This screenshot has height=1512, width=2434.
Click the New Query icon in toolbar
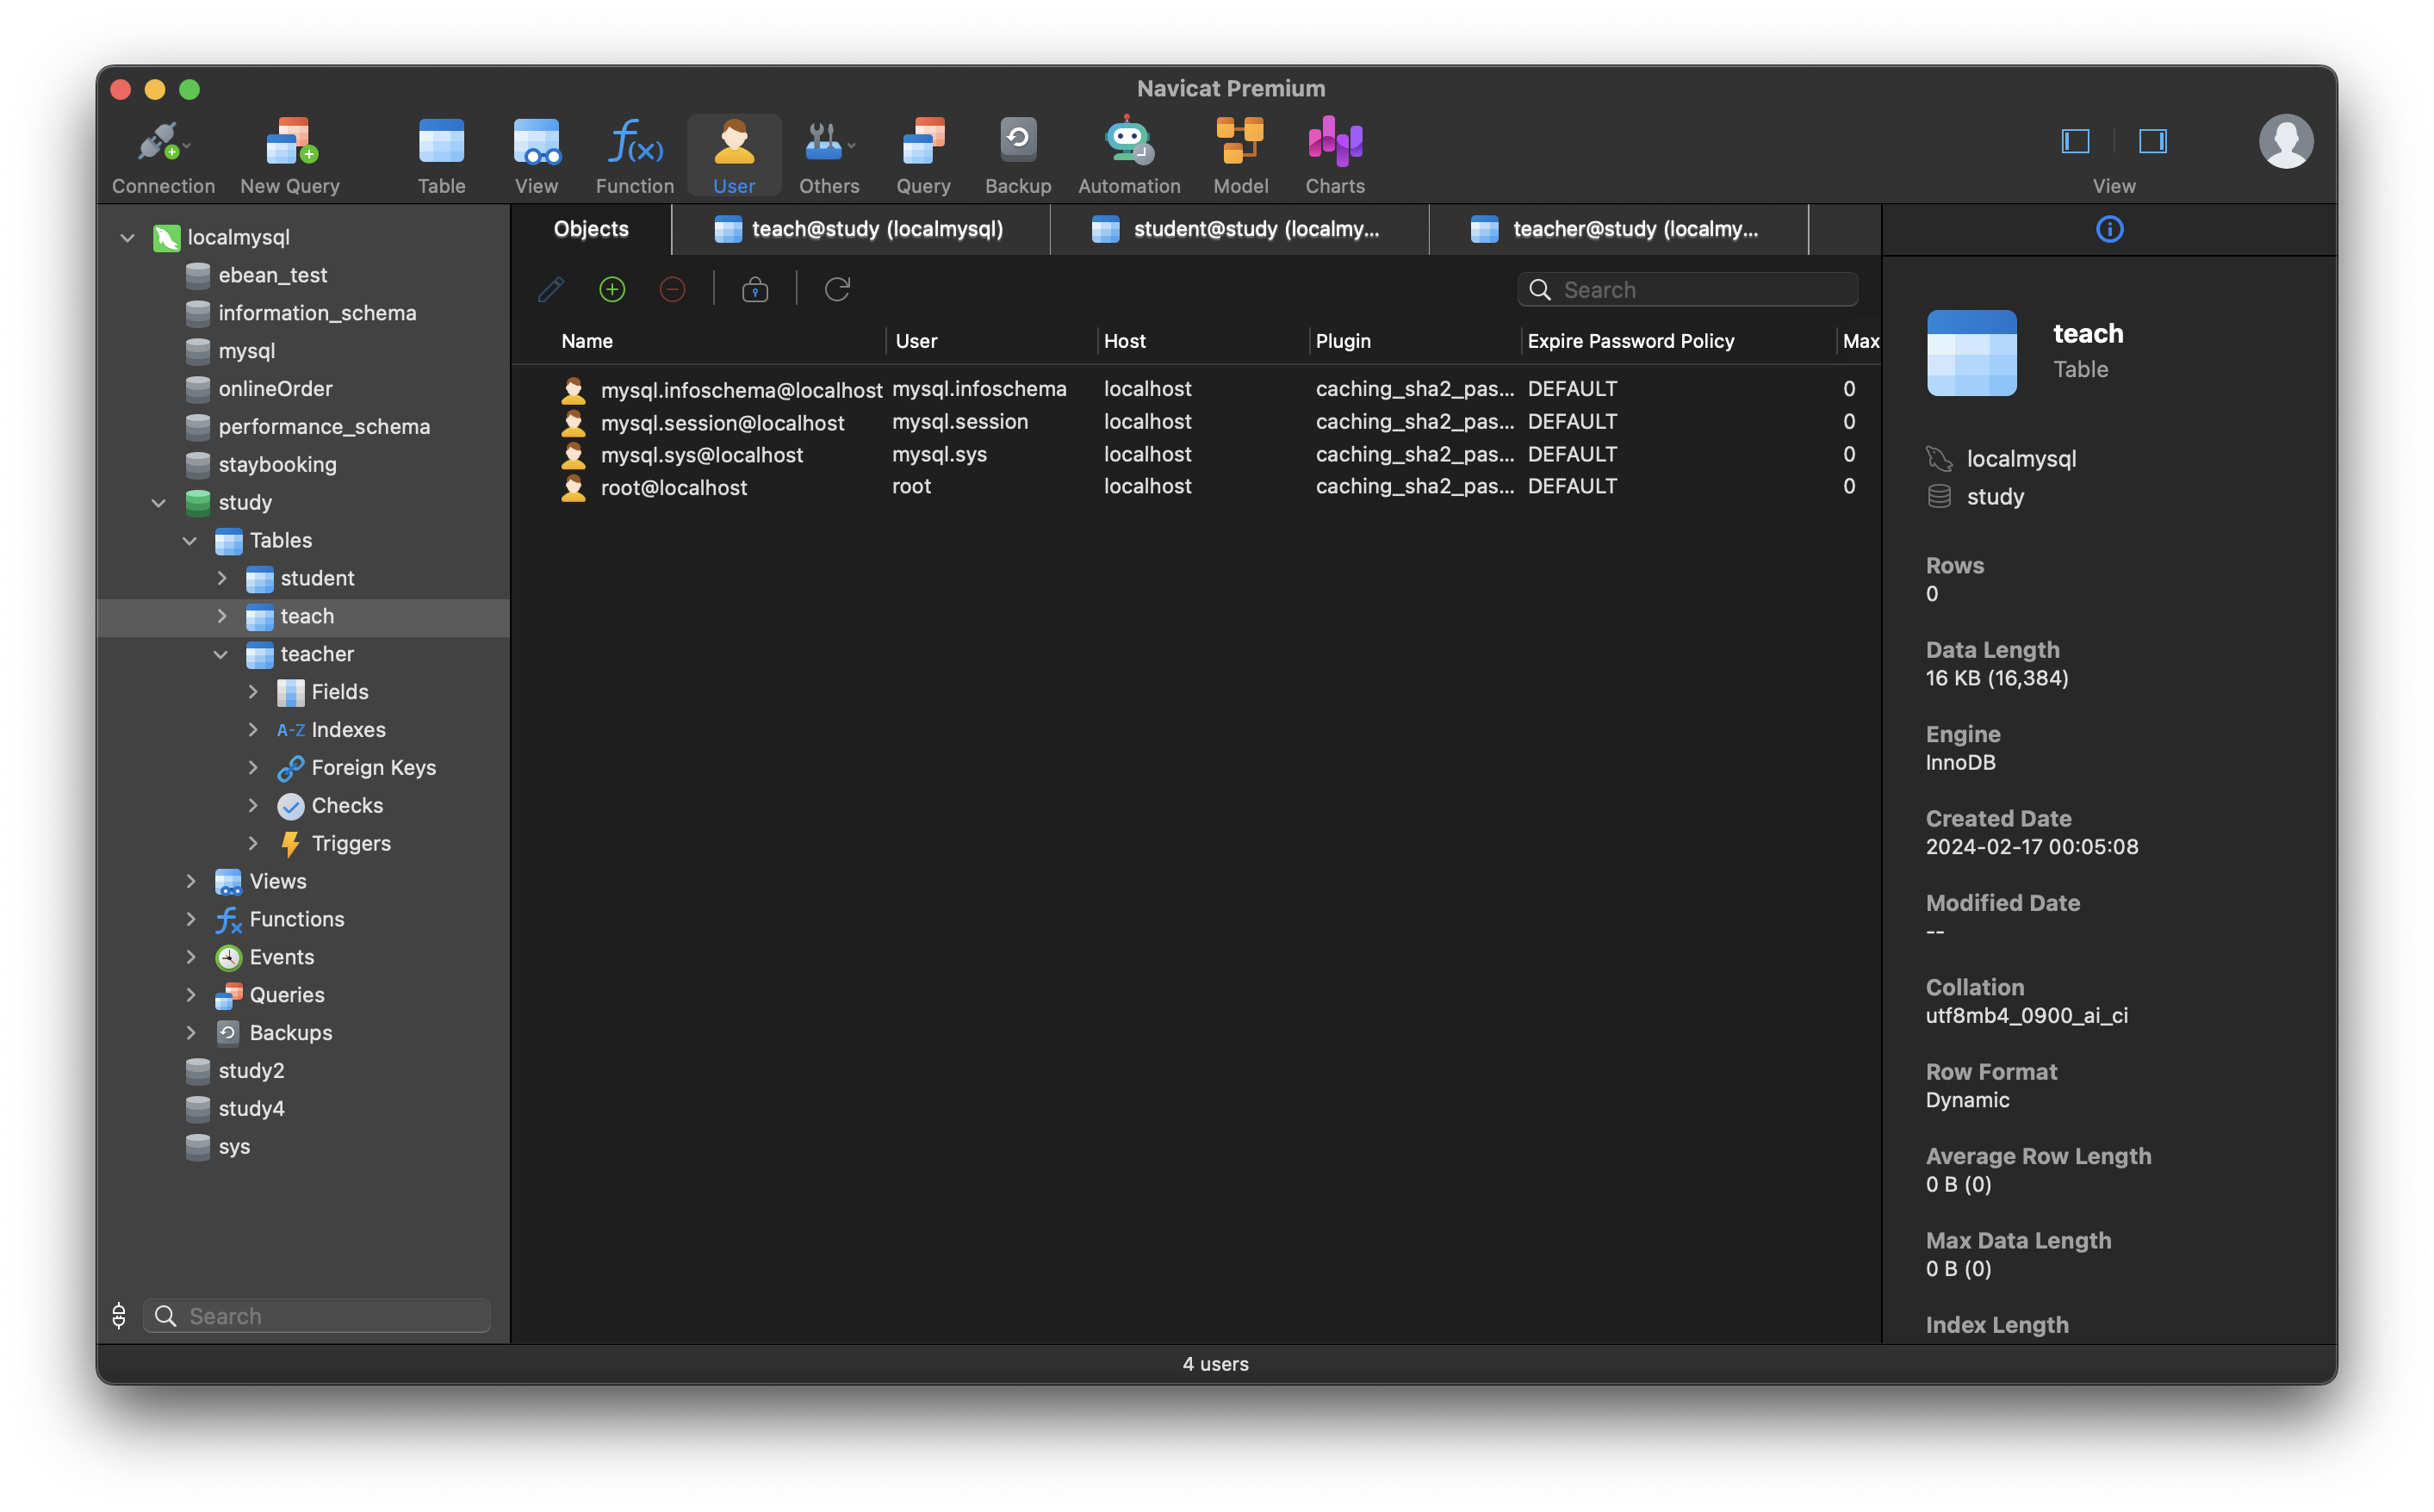[289, 153]
